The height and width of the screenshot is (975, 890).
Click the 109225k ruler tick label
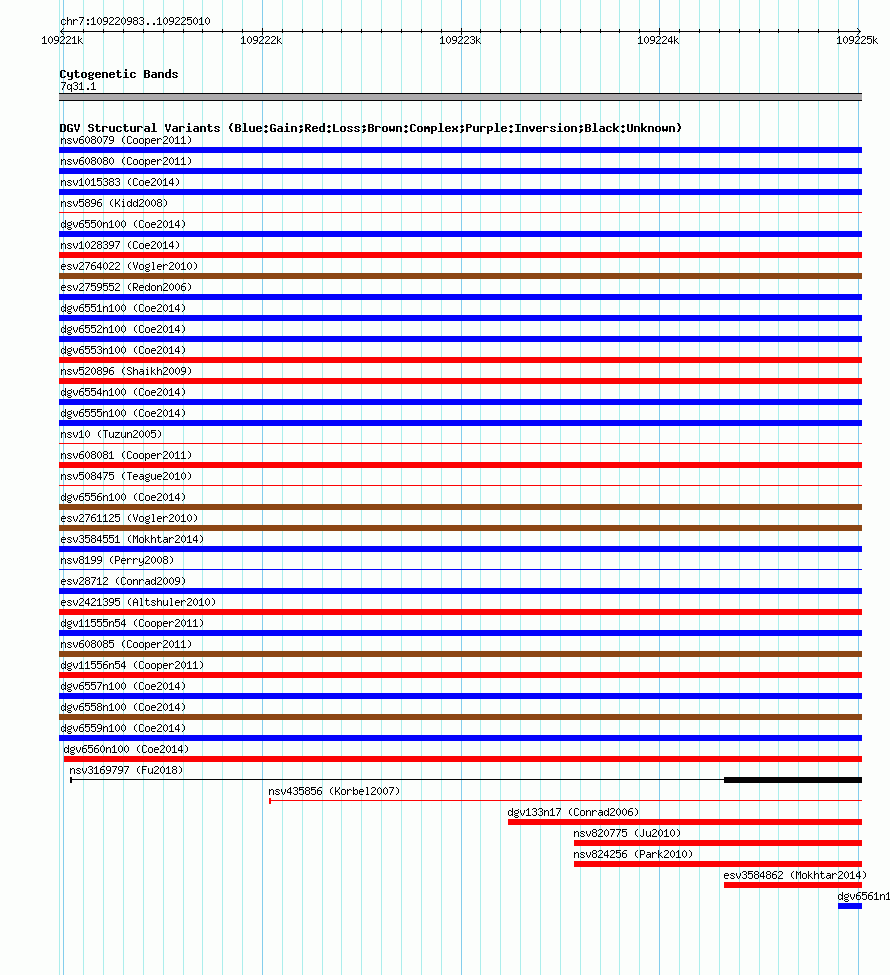(857, 40)
